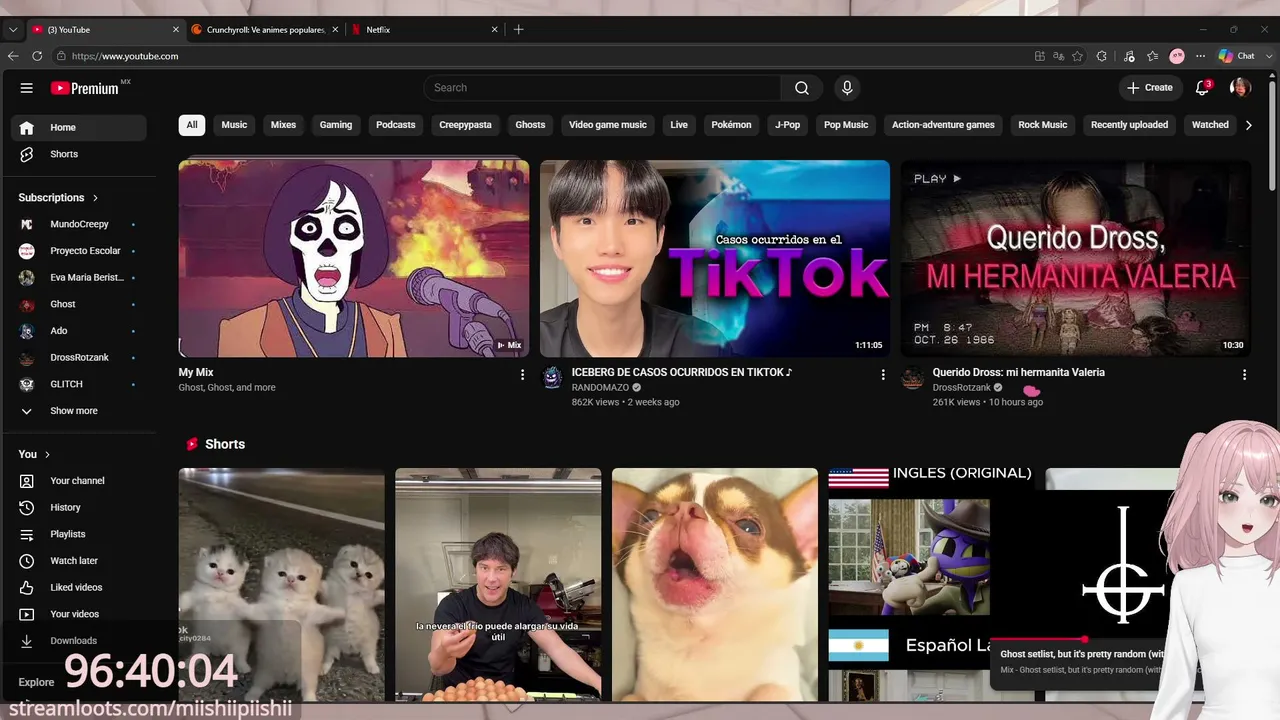Open Liked videos in the sidebar

(x=79, y=588)
